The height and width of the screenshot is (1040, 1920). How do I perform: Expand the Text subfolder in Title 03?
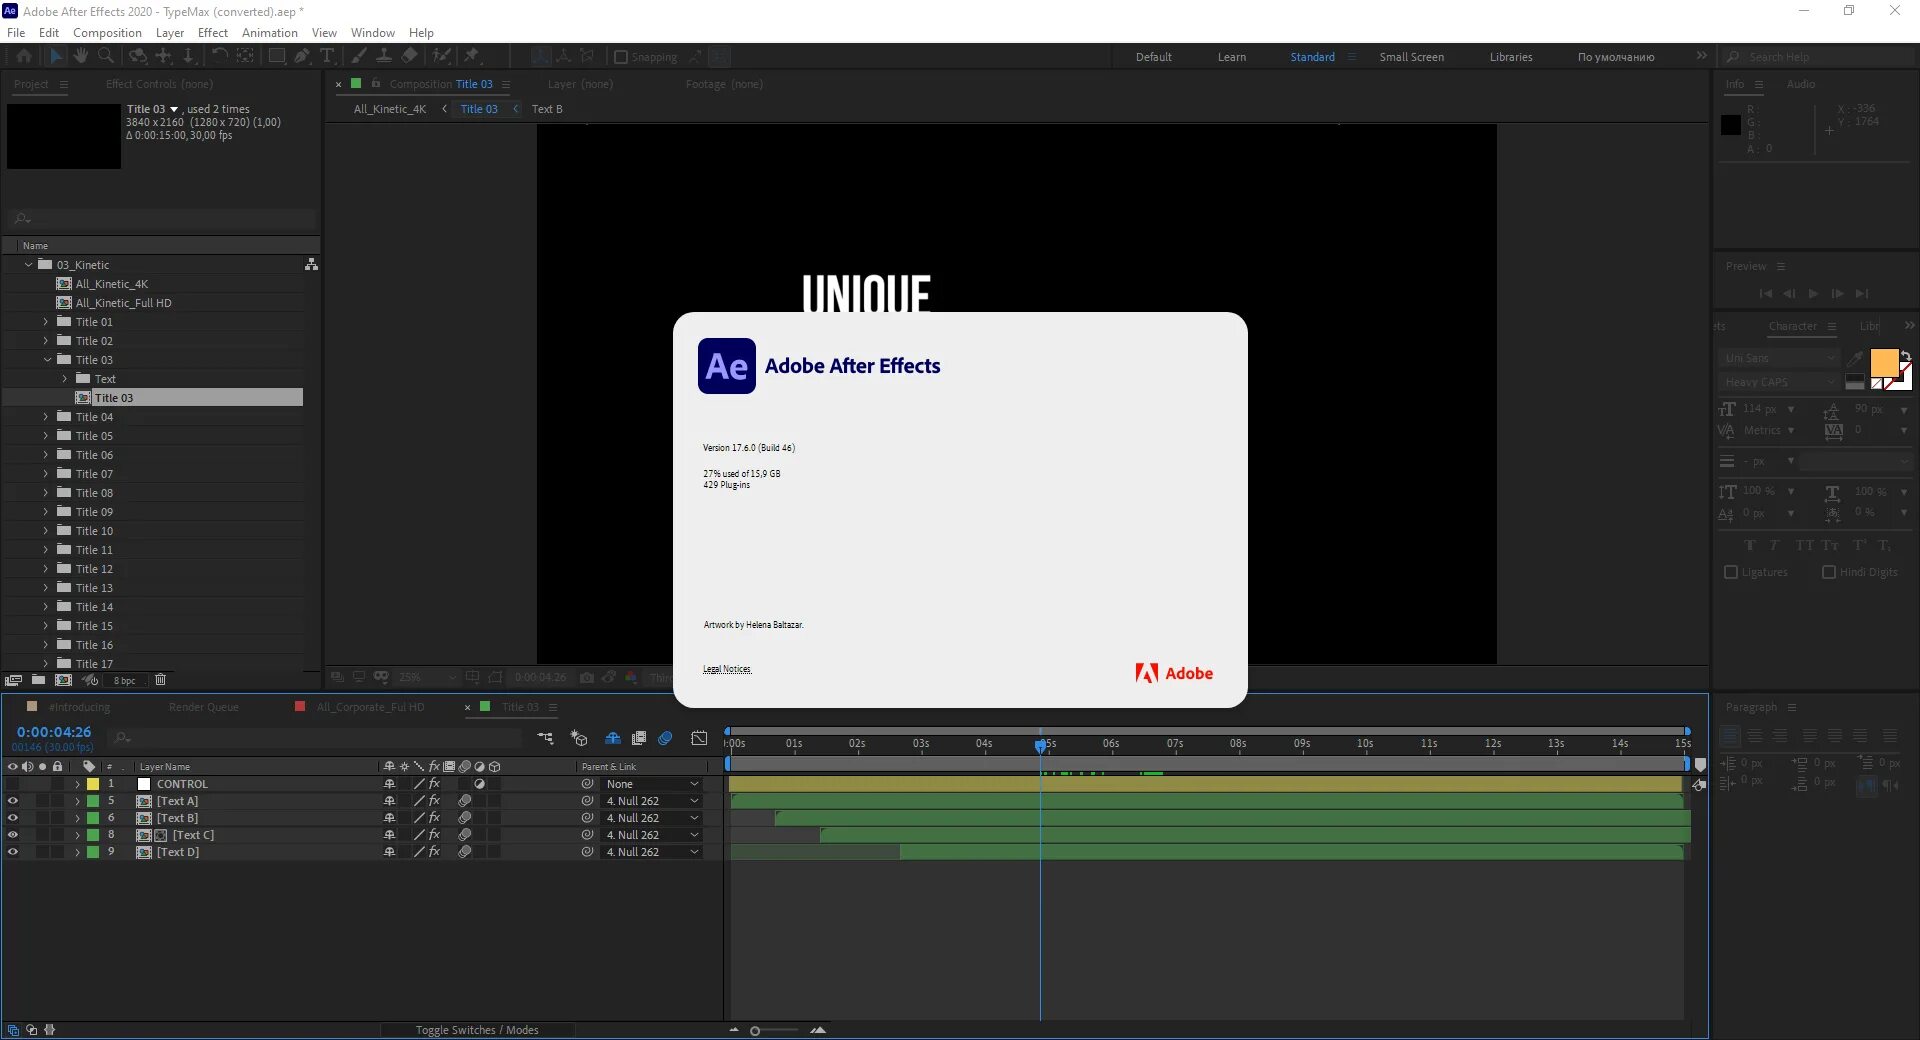pyautogui.click(x=65, y=379)
